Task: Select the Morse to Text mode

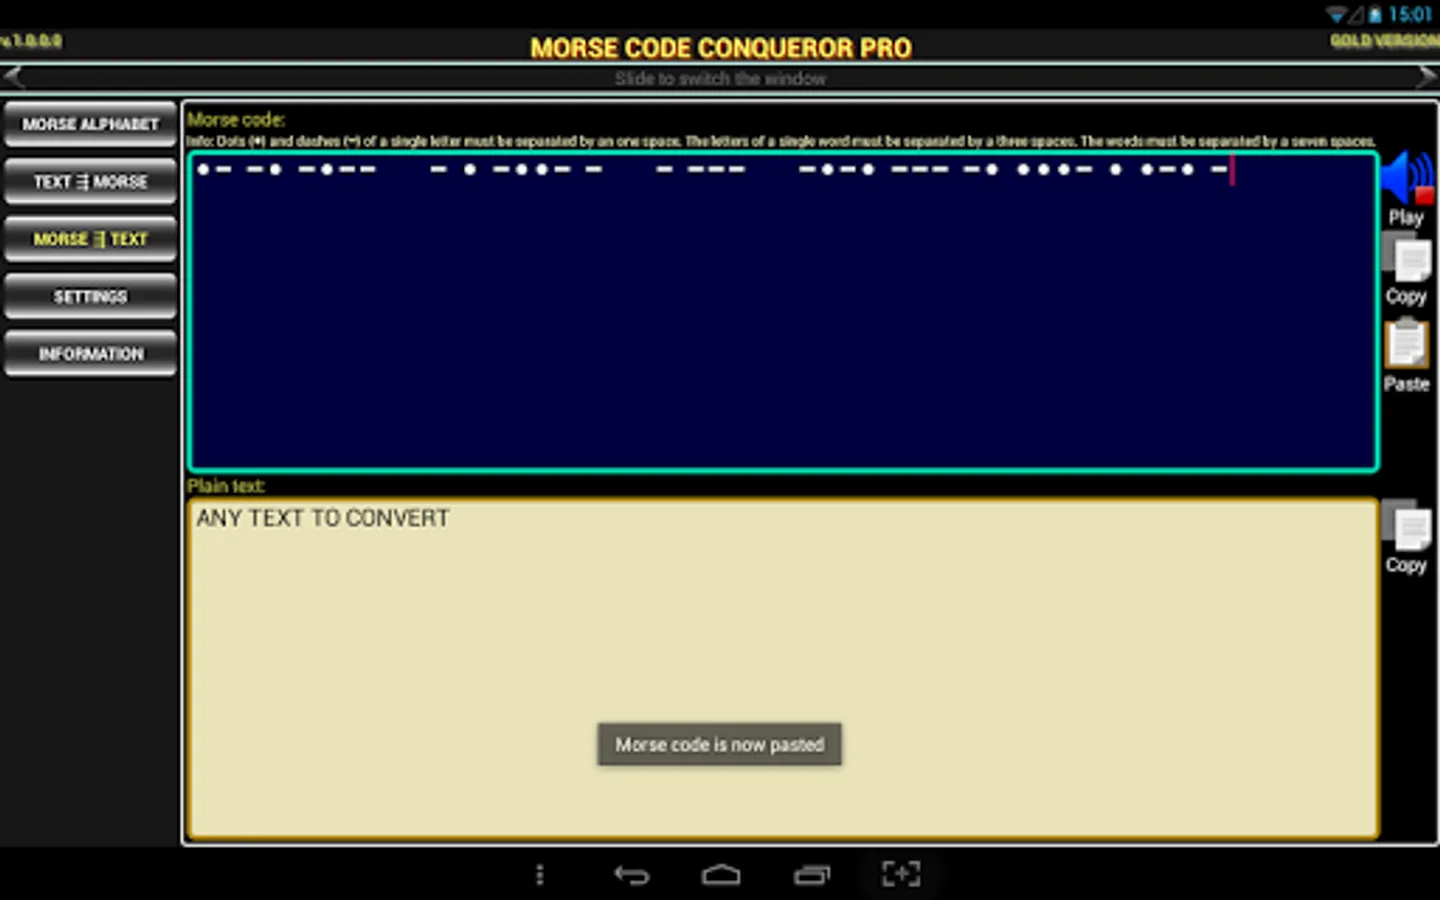Action: (90, 240)
